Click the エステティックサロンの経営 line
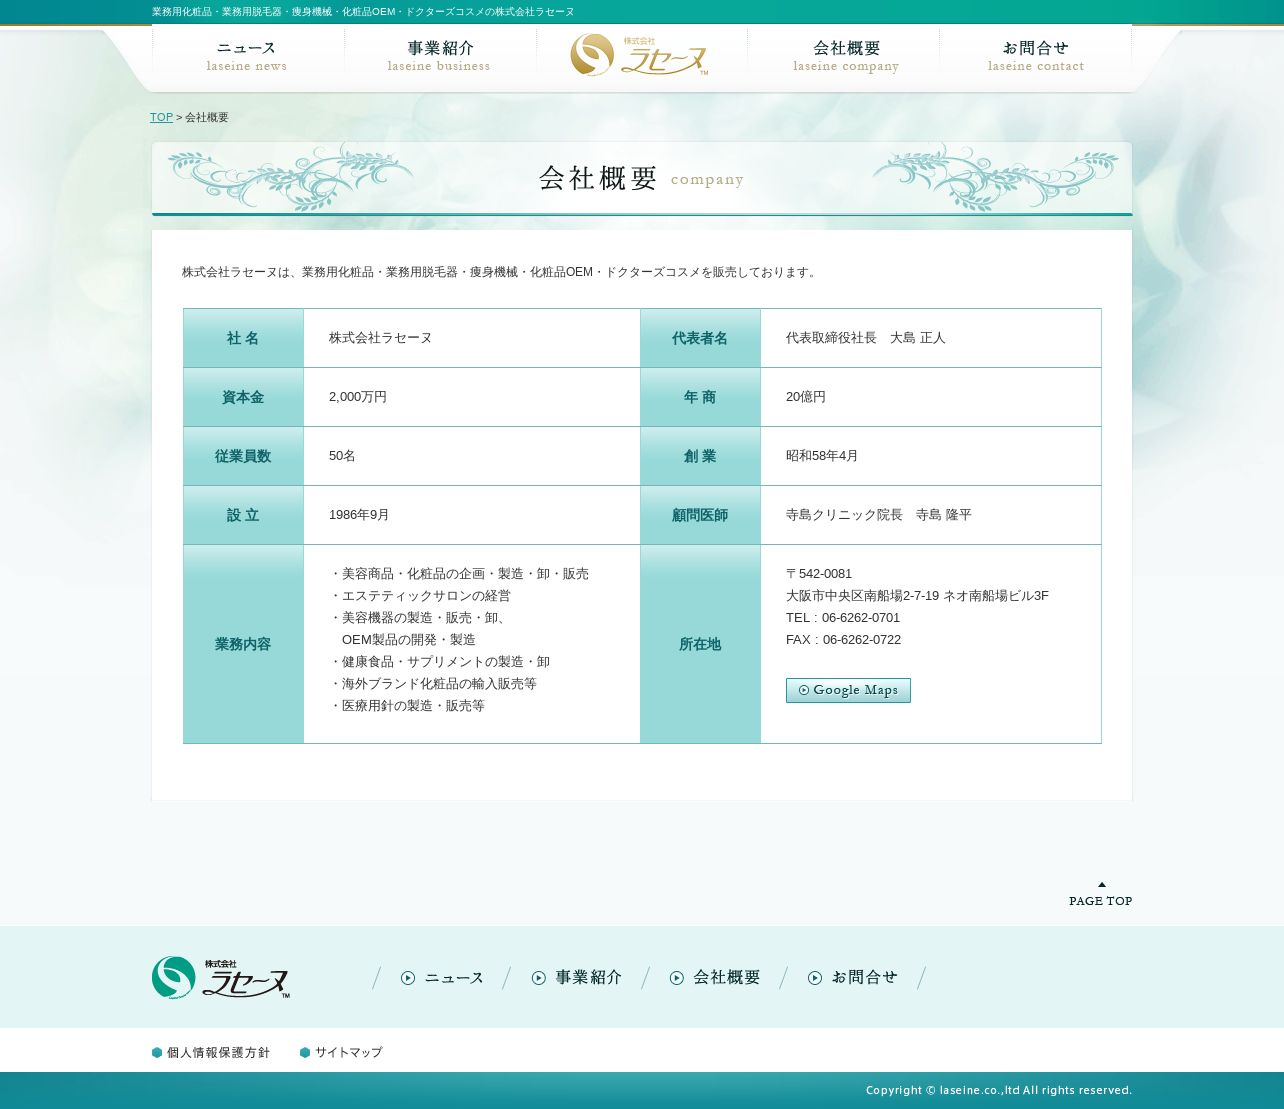The height and width of the screenshot is (1109, 1284). (x=420, y=596)
